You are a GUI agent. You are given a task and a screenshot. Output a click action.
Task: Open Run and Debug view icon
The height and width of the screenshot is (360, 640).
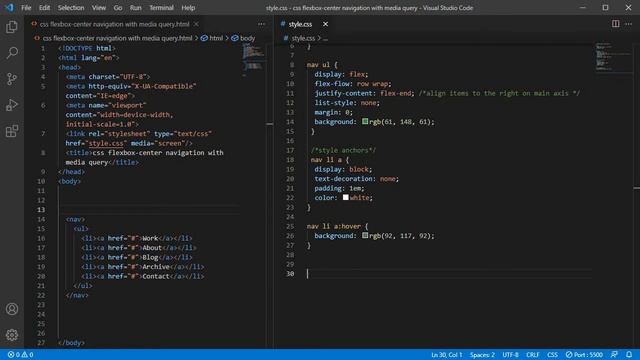coord(12,105)
